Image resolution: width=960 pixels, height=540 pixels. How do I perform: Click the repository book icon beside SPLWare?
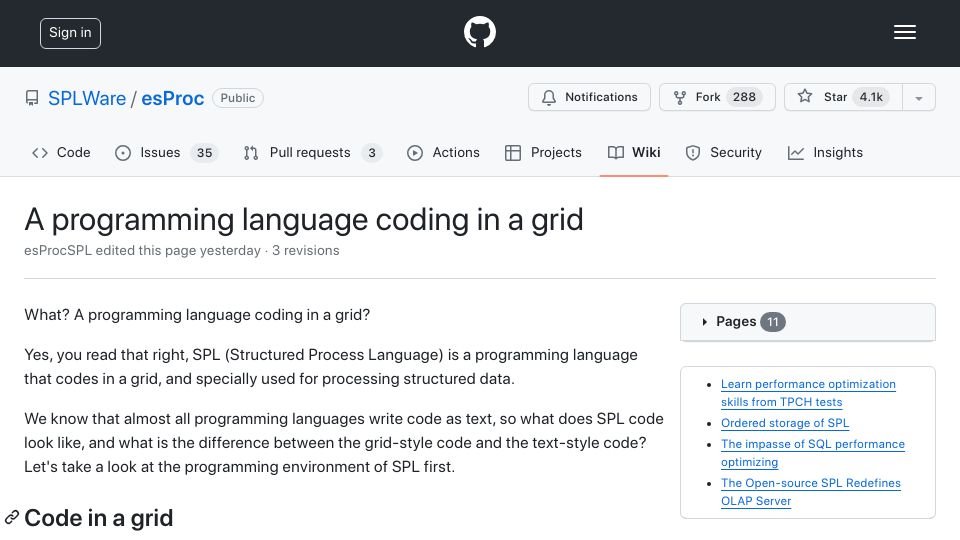[32, 98]
